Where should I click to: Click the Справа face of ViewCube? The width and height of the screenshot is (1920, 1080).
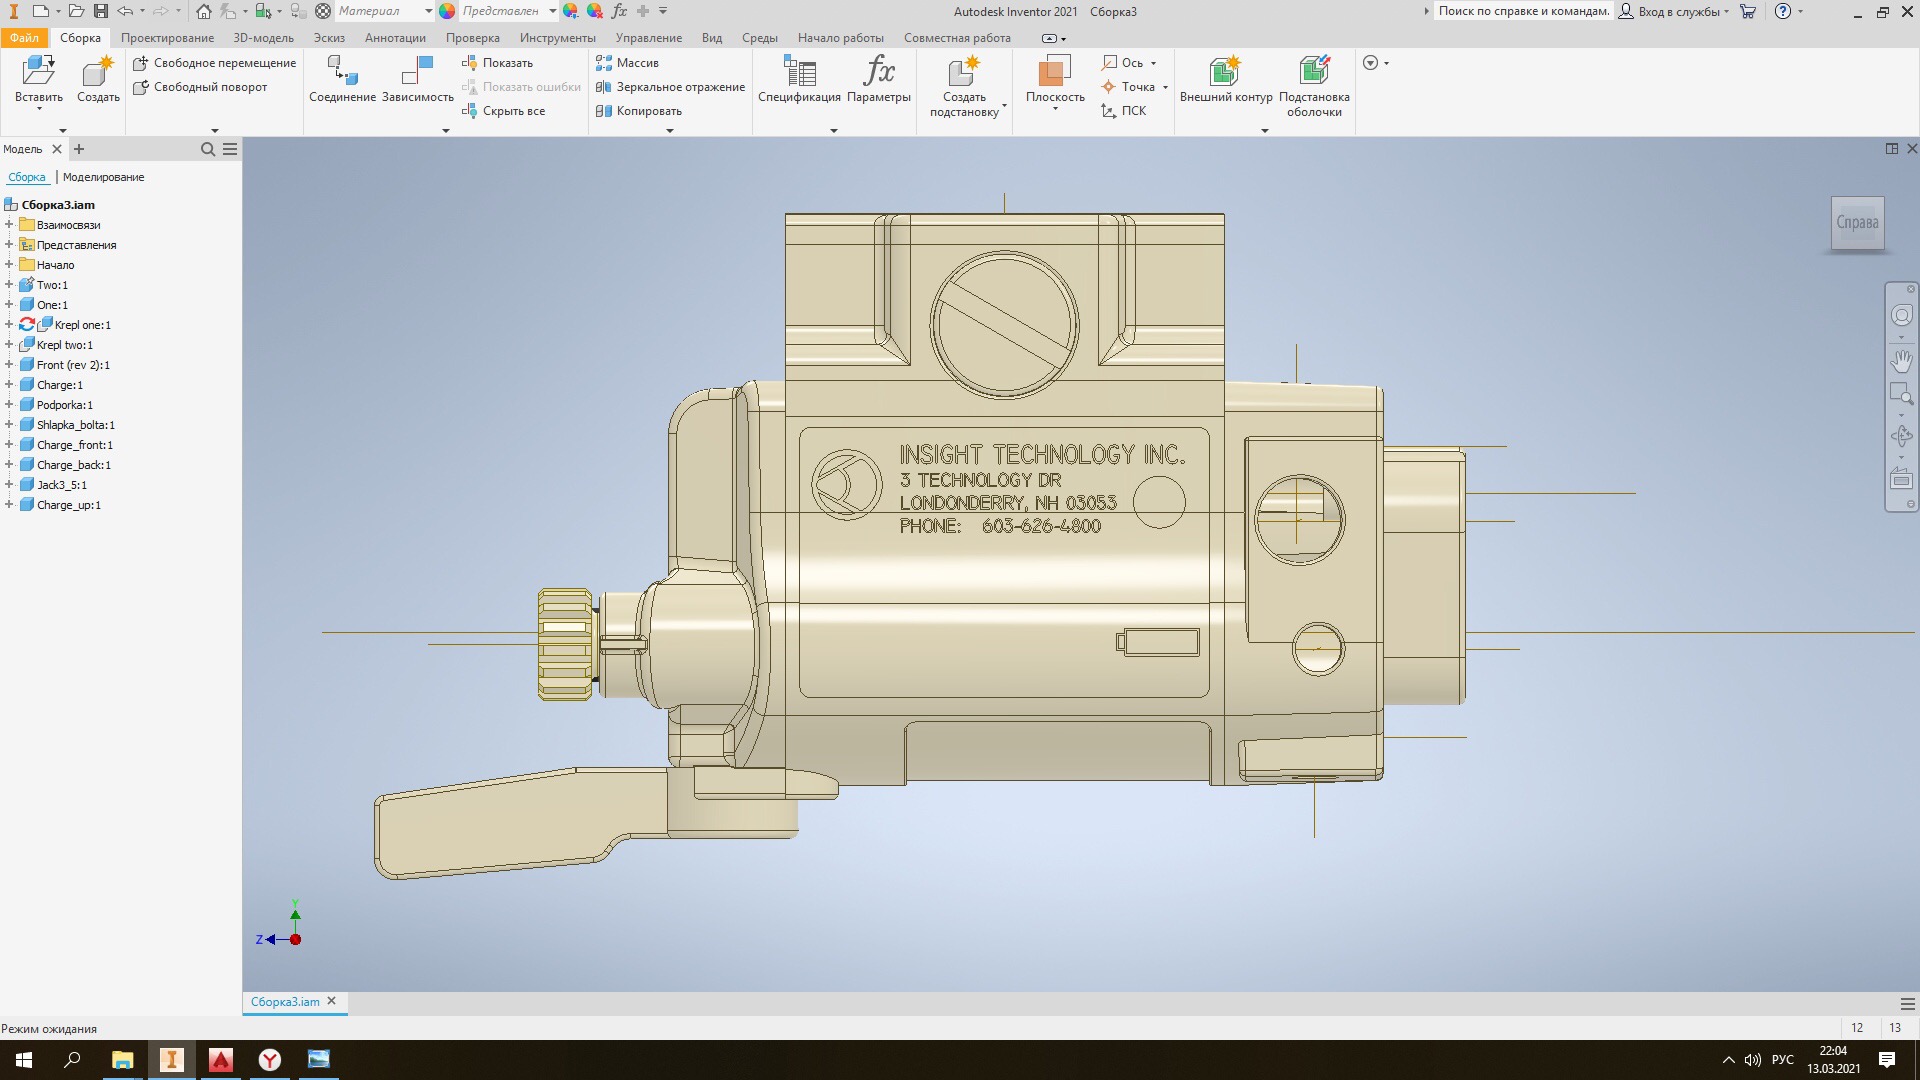(1856, 222)
